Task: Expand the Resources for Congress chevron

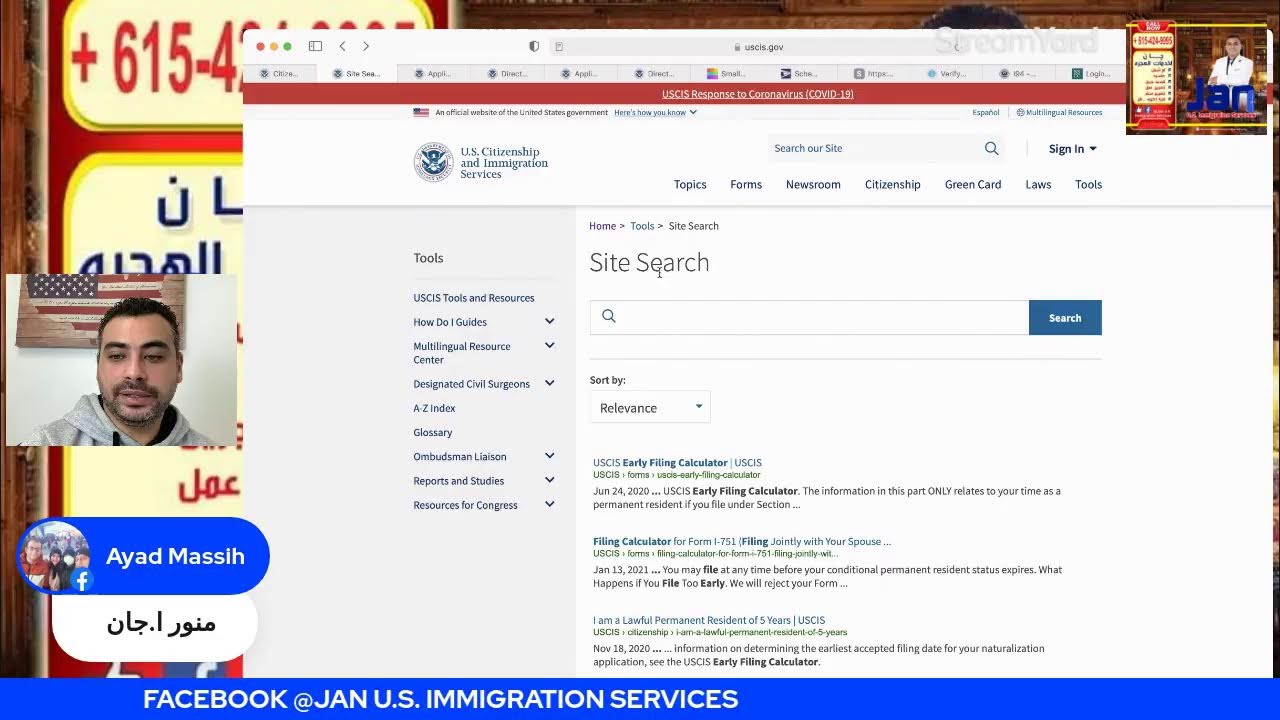Action: tap(549, 504)
